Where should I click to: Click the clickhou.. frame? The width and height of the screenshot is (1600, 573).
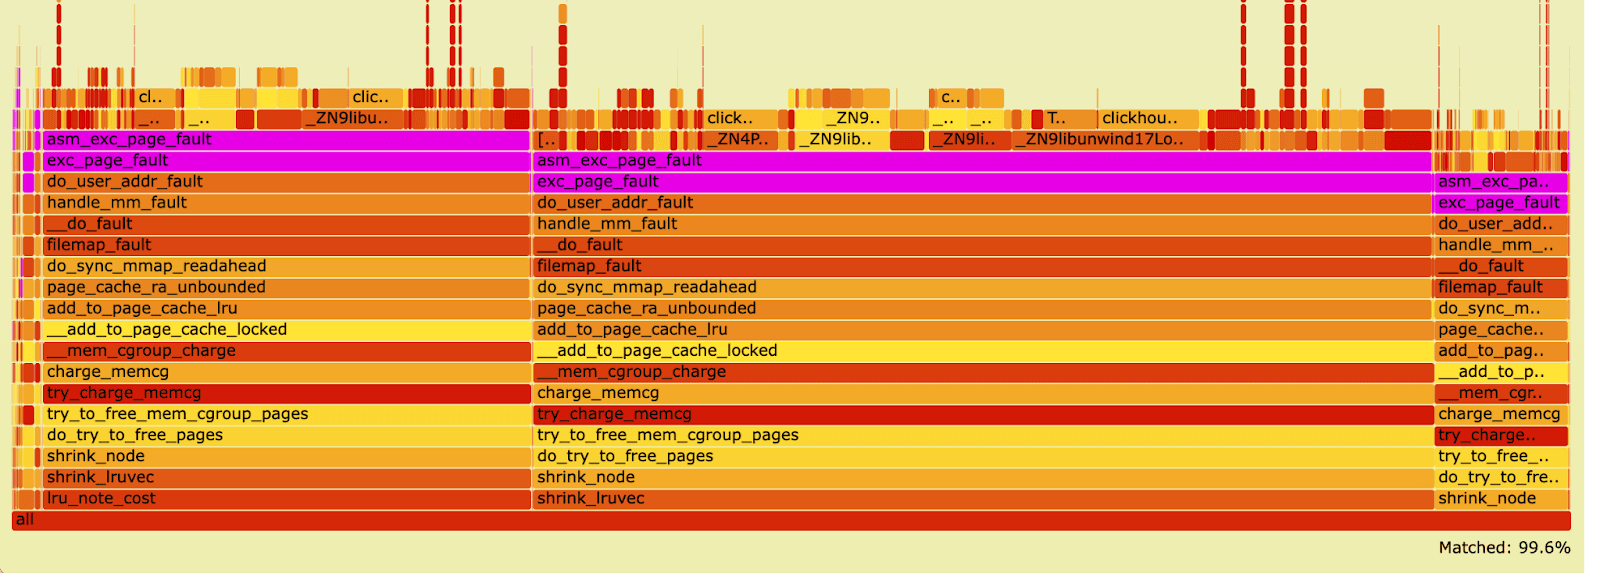pos(1147,119)
